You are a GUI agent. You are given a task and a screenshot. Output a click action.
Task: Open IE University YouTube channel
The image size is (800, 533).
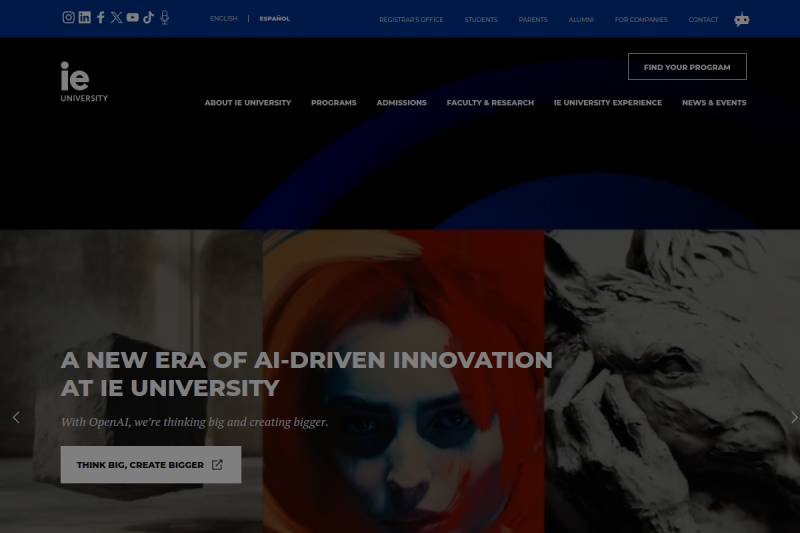(x=133, y=17)
